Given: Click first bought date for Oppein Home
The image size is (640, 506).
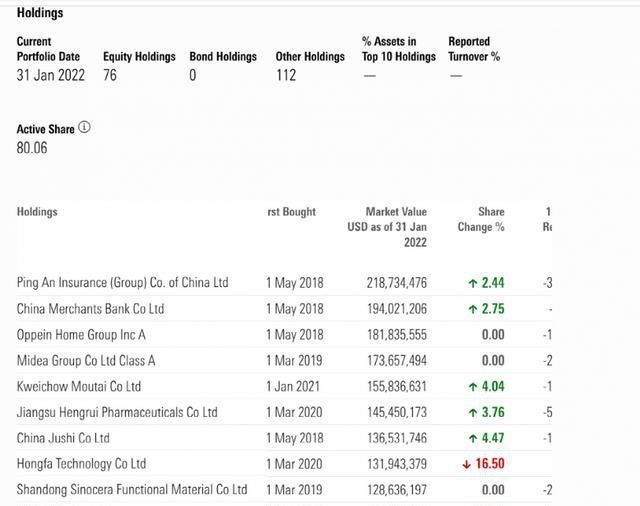Looking at the screenshot, I should pyautogui.click(x=295, y=335).
